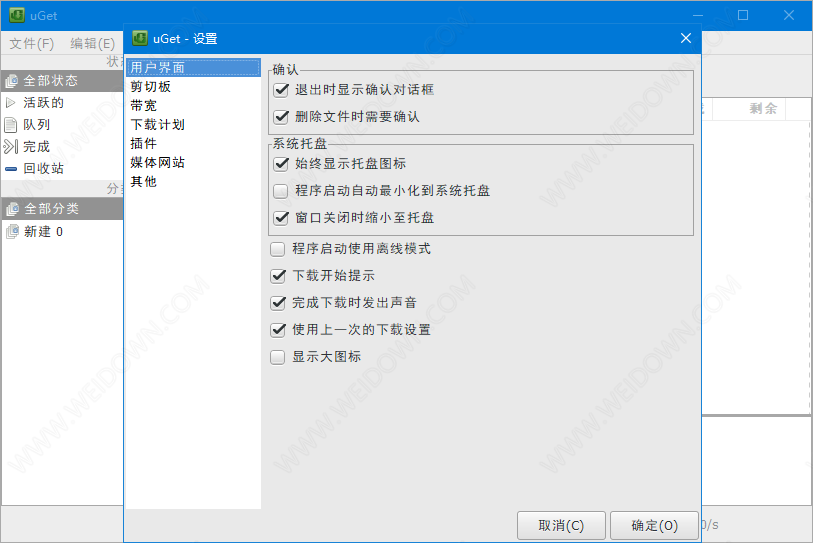The image size is (813, 543).
Task: Open 媒体网站 settings page
Action: point(193,162)
